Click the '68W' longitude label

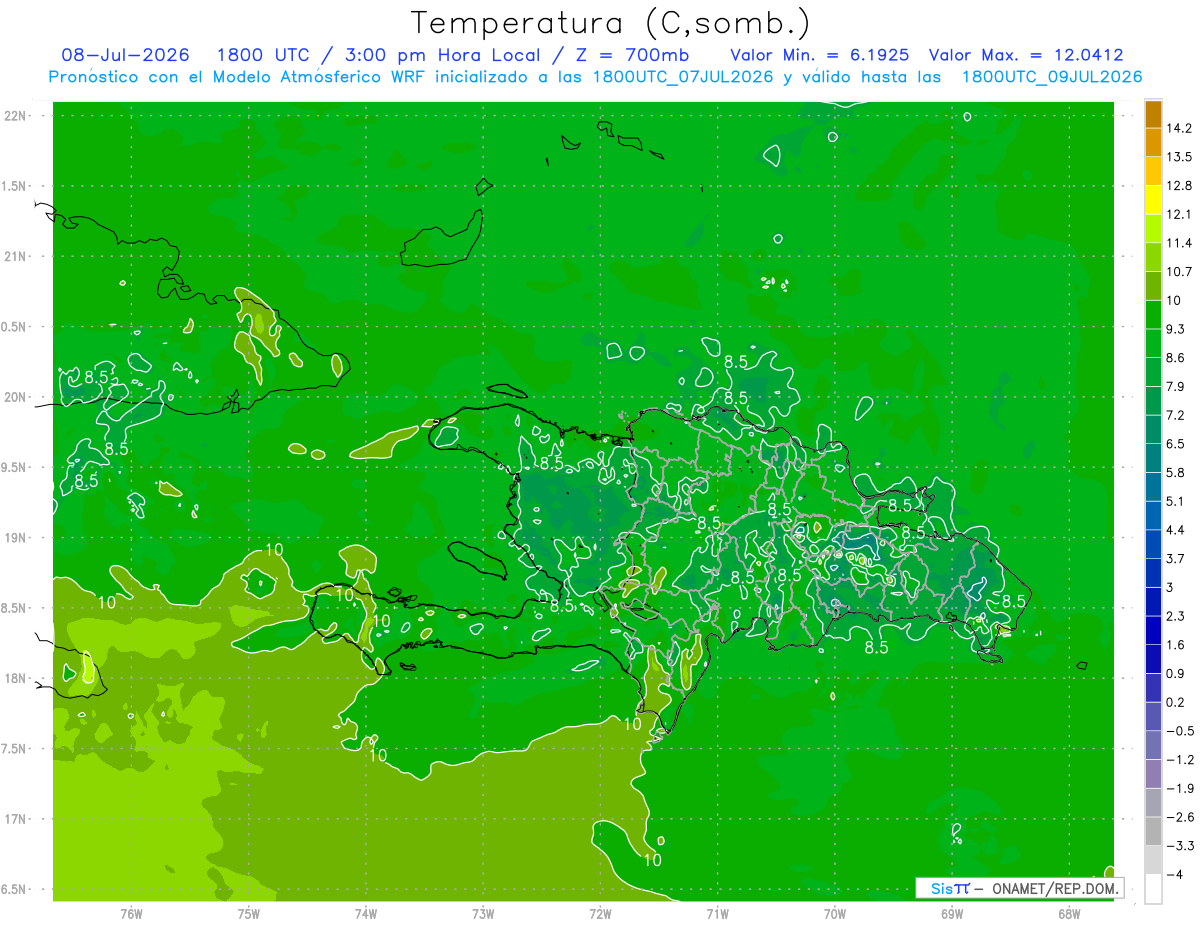(x=1069, y=913)
